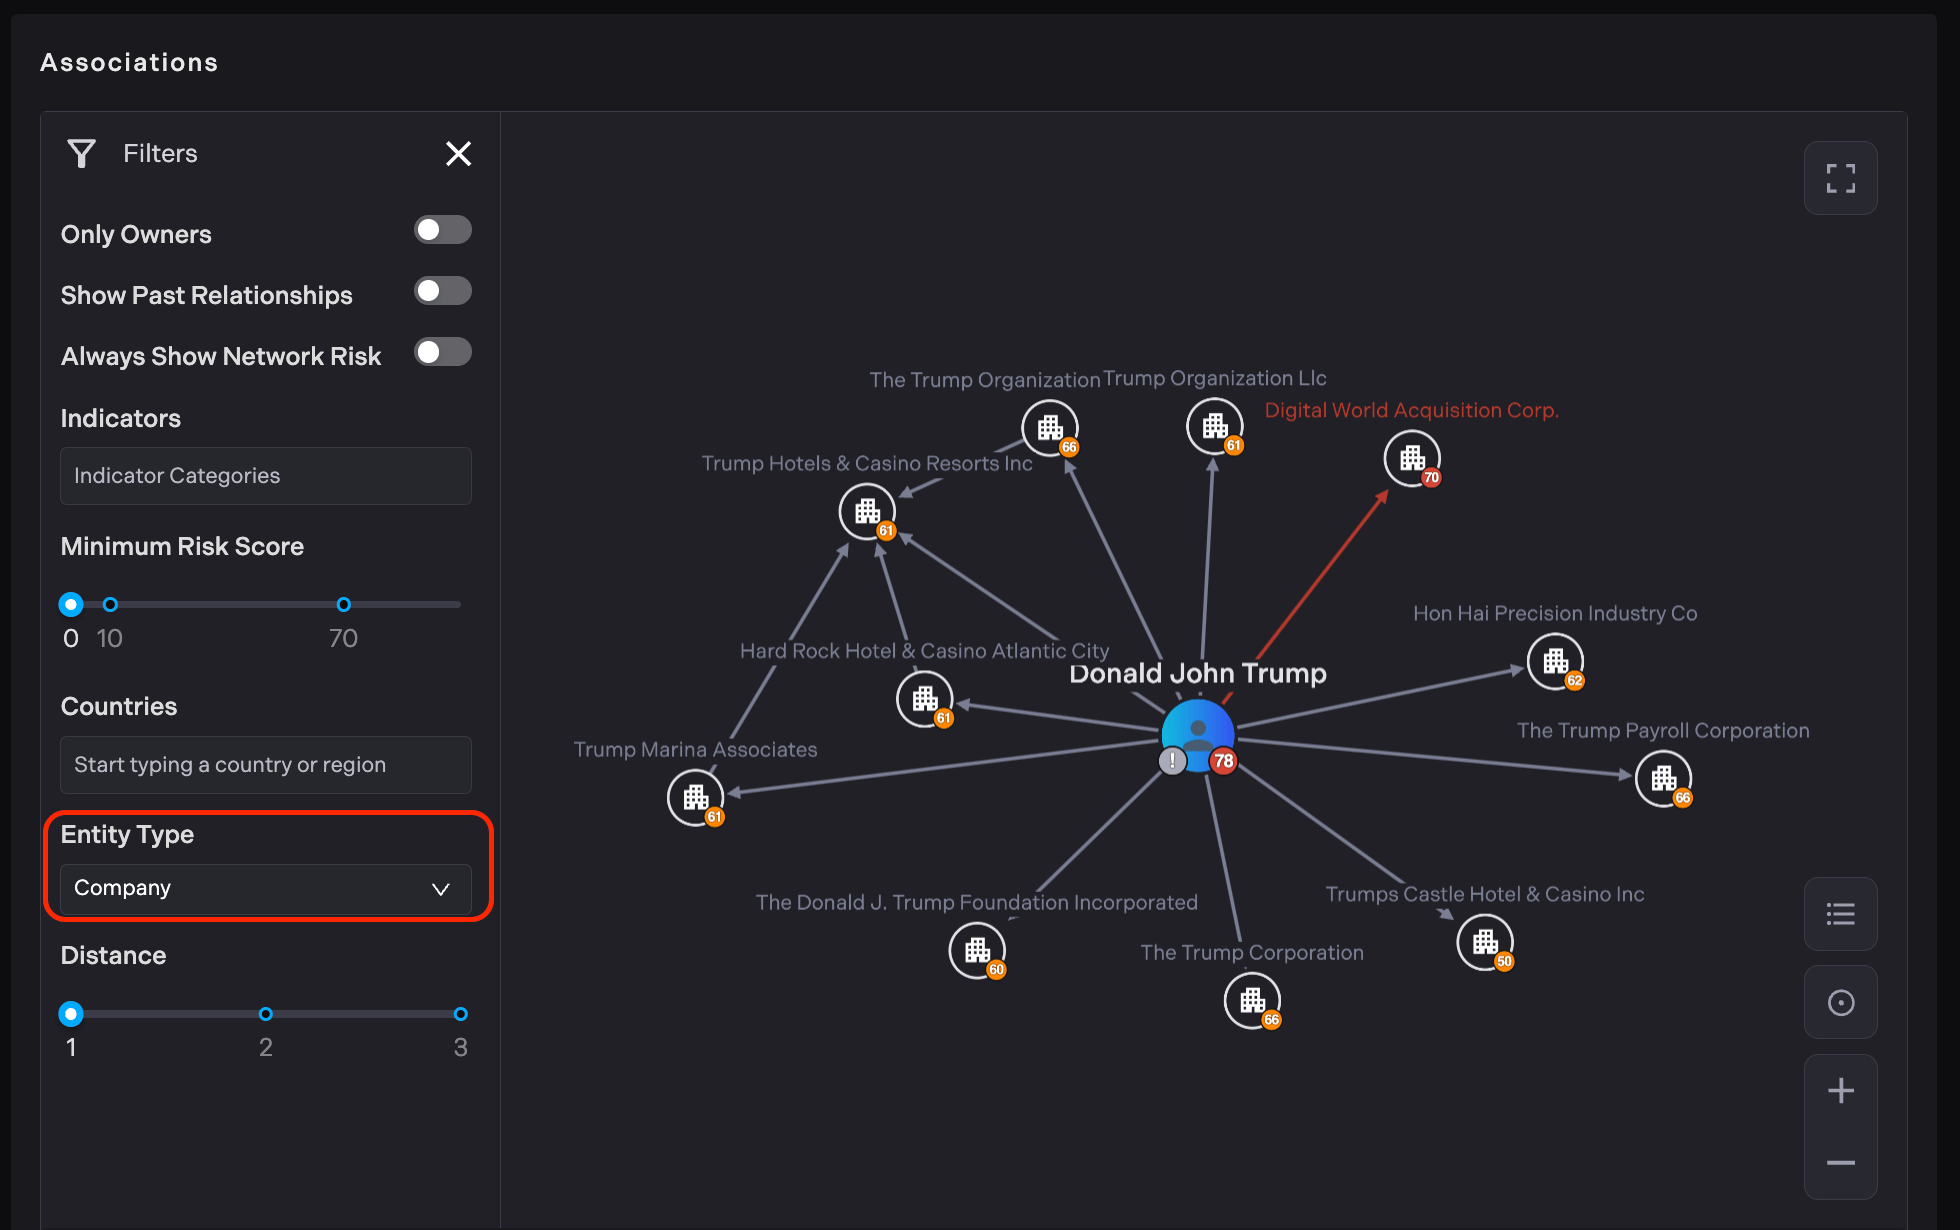Image resolution: width=1960 pixels, height=1230 pixels.
Task: Select The Trump Payroll Corporation node
Action: 1663,778
